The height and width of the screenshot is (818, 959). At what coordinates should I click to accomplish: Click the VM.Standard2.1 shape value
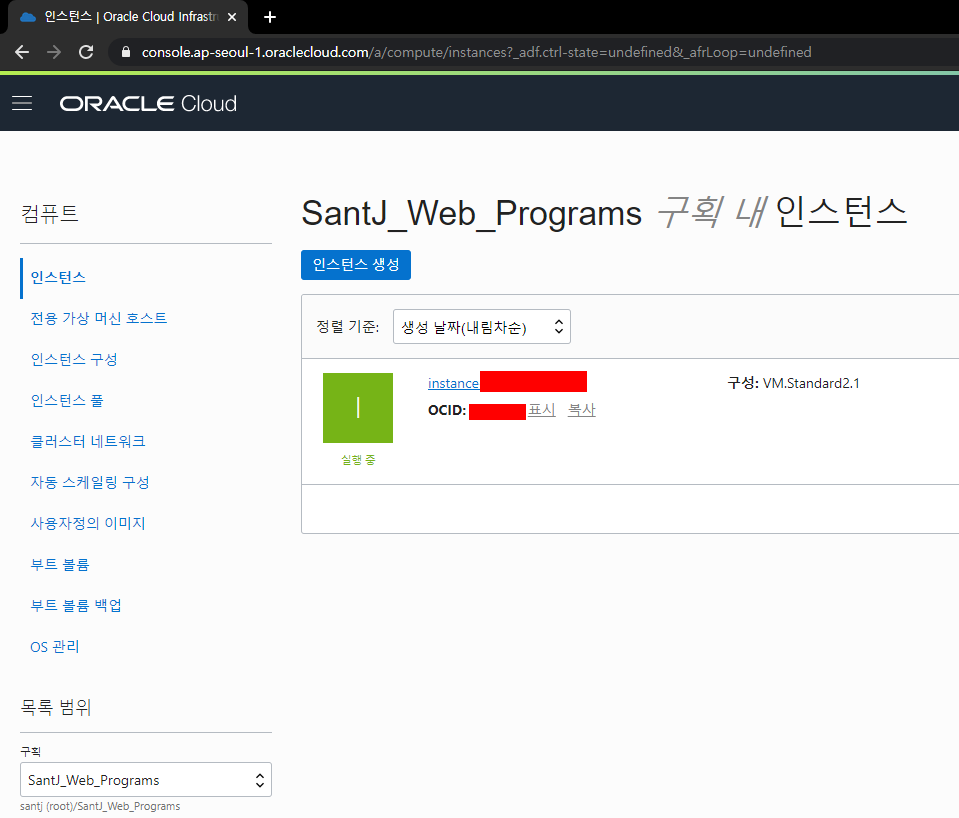pyautogui.click(x=811, y=383)
